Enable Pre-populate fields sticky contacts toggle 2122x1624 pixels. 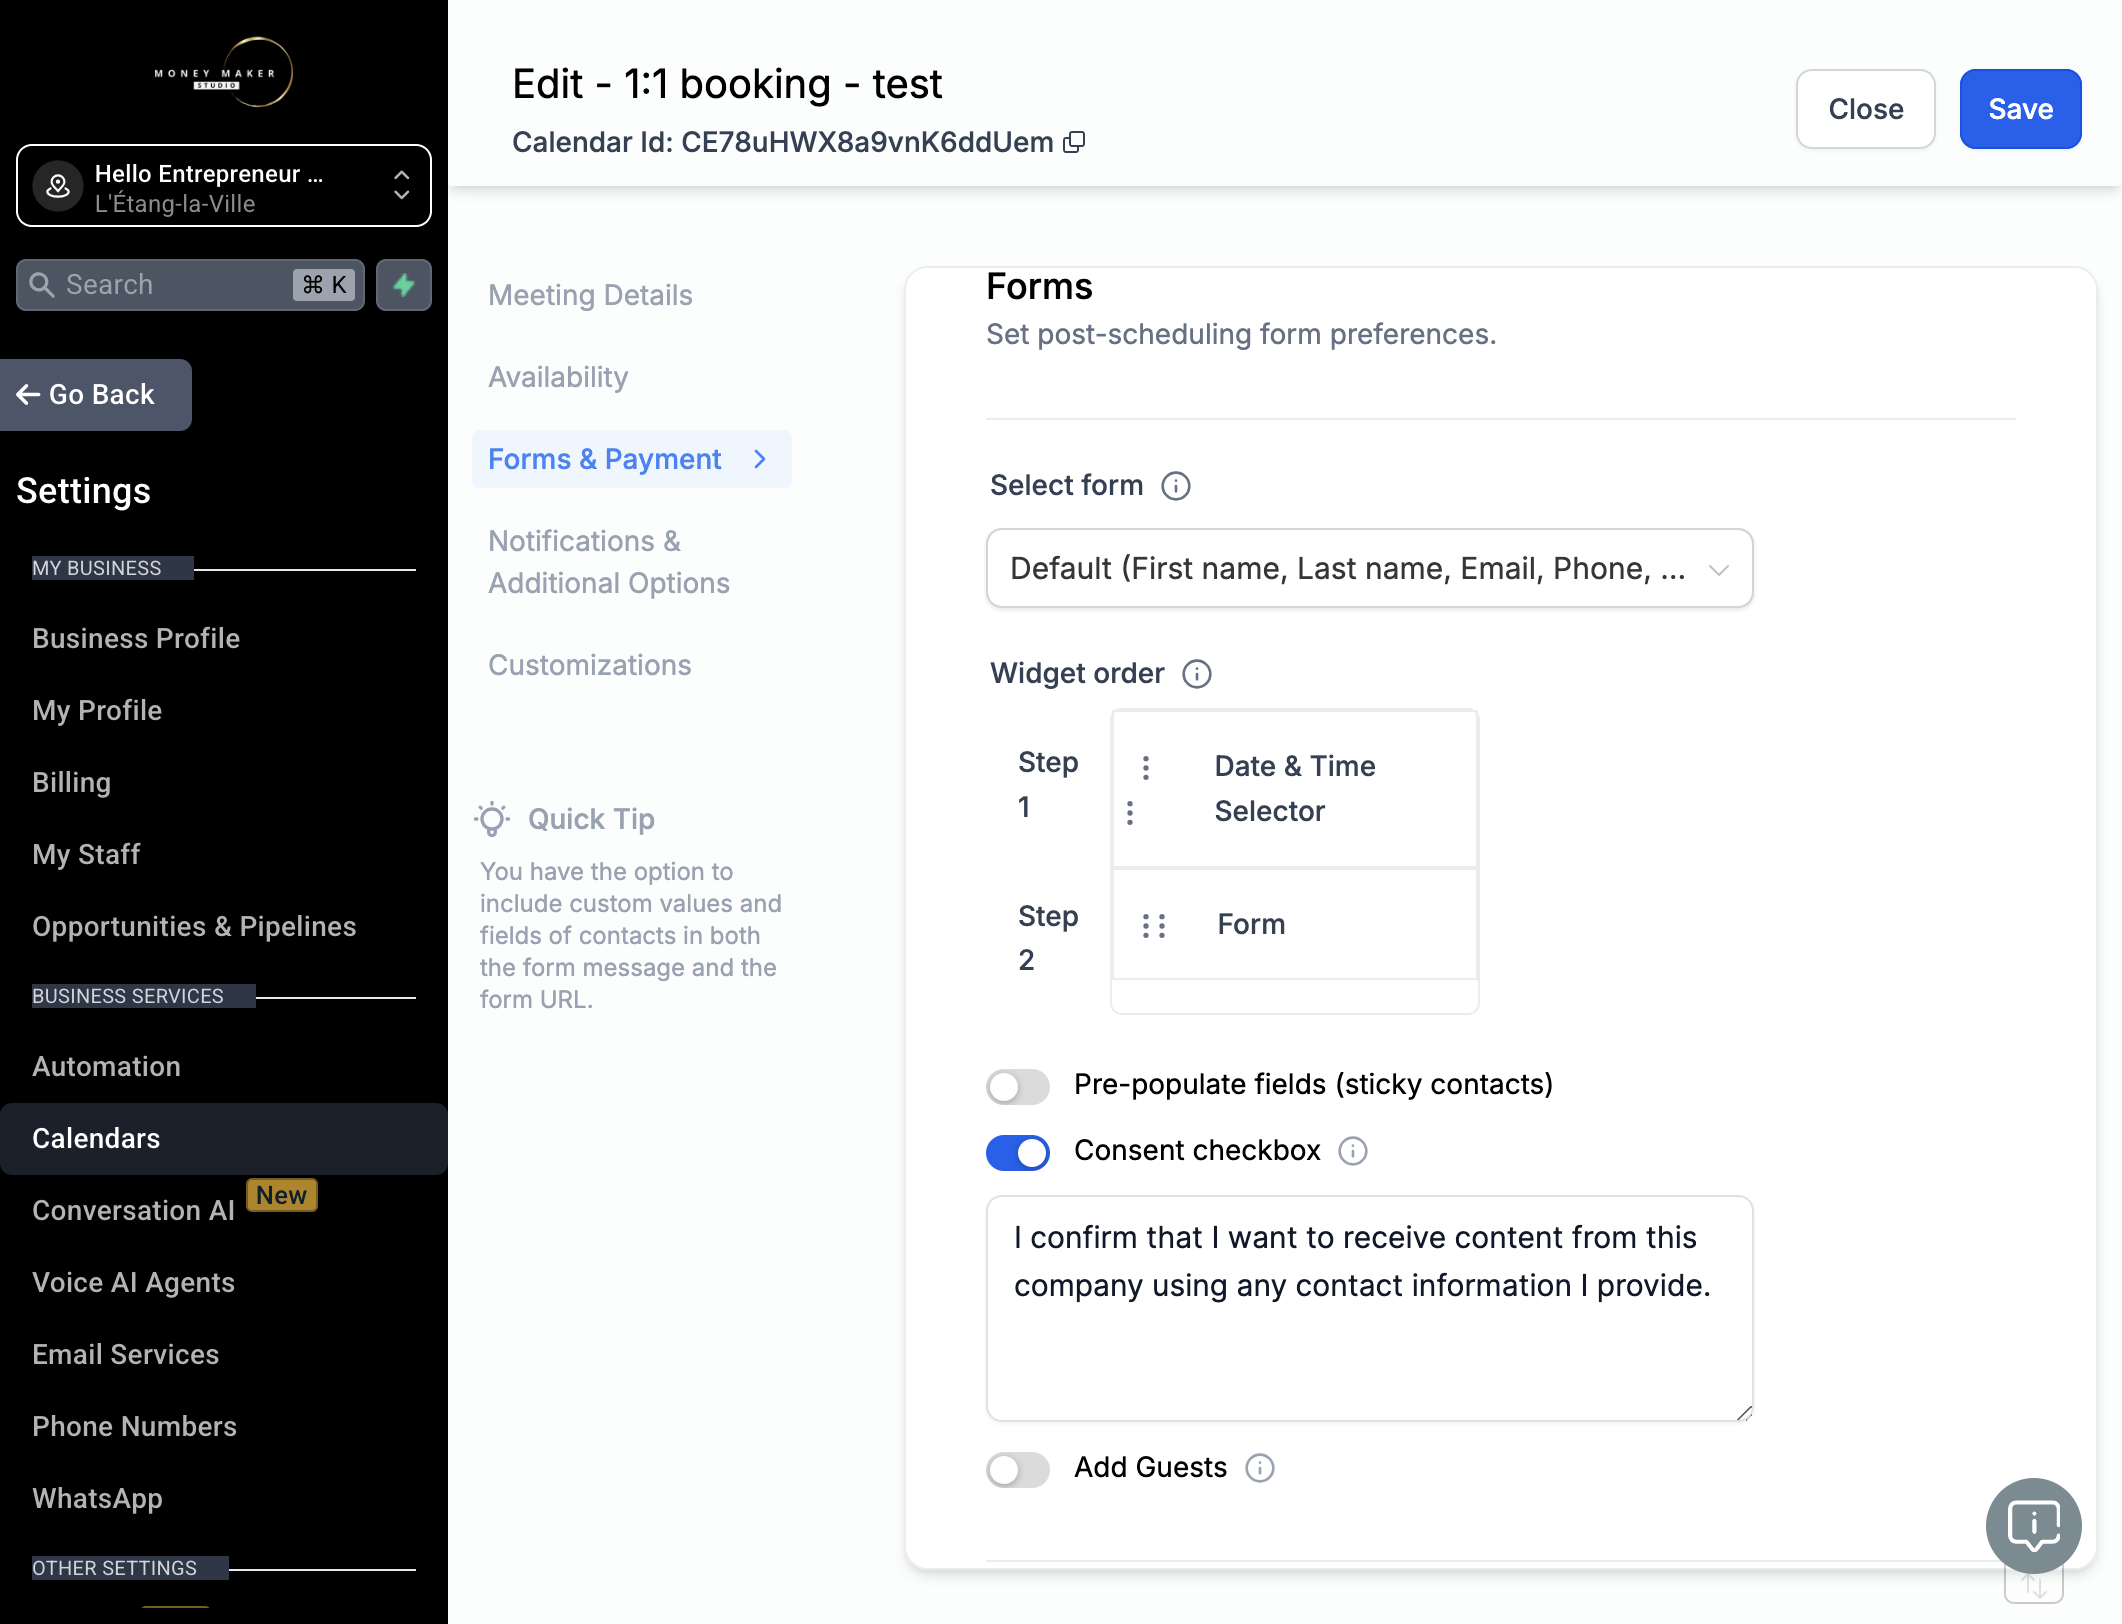[1018, 1086]
